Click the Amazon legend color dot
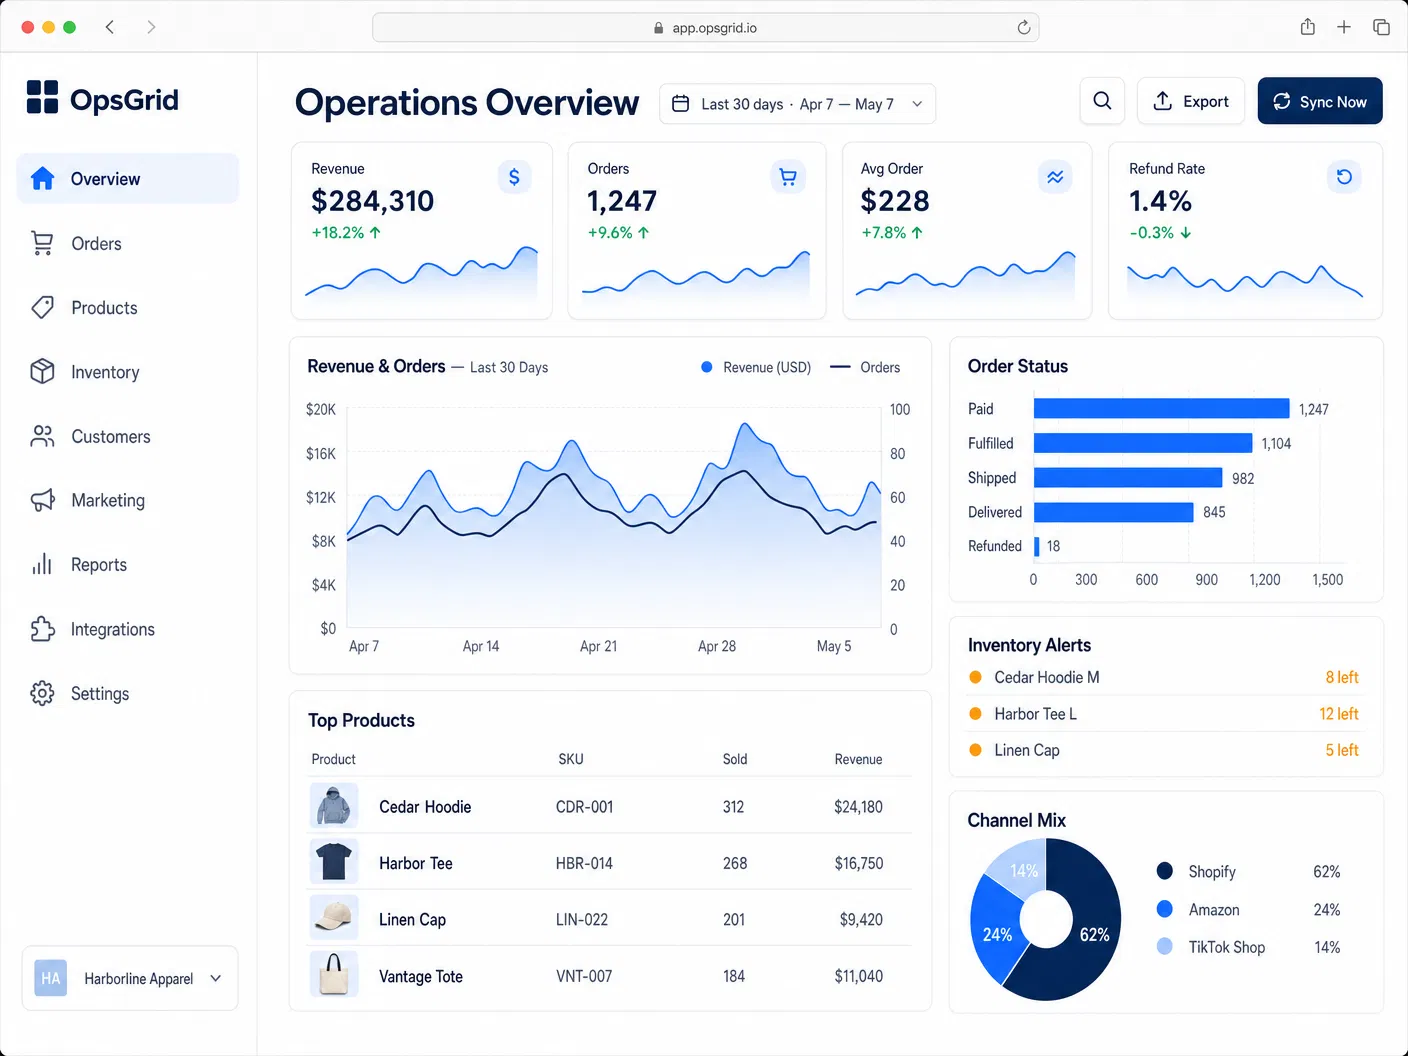Screen dimensions: 1408x1056 pos(1164,909)
